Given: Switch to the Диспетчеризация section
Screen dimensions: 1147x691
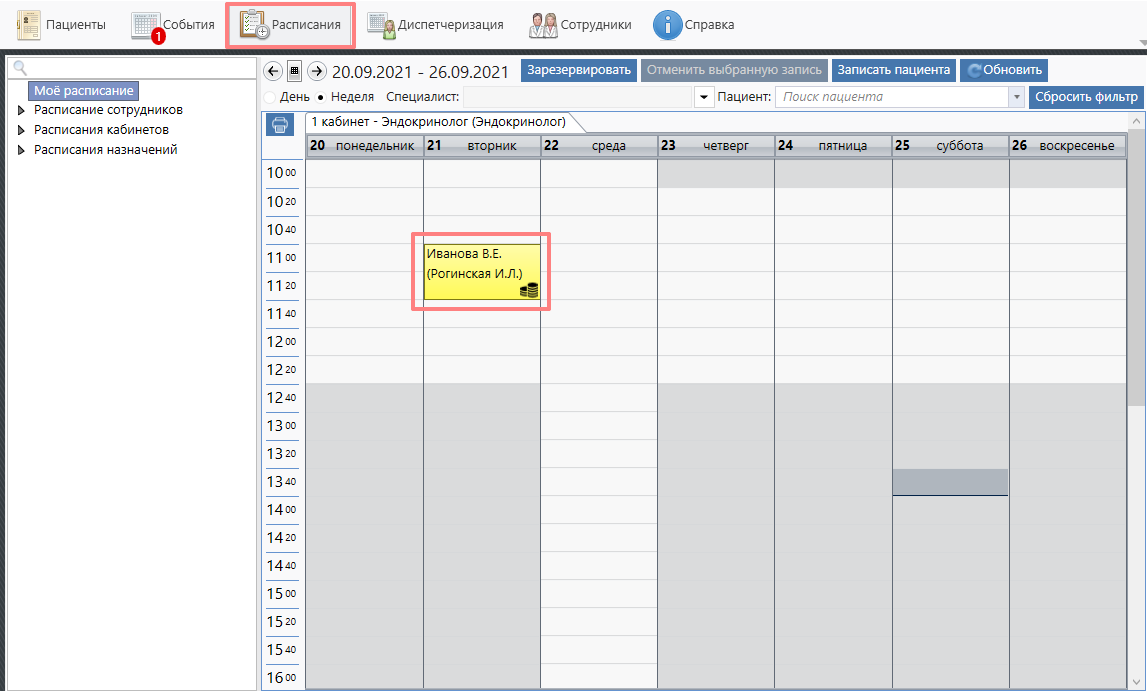Looking at the screenshot, I should coord(435,25).
